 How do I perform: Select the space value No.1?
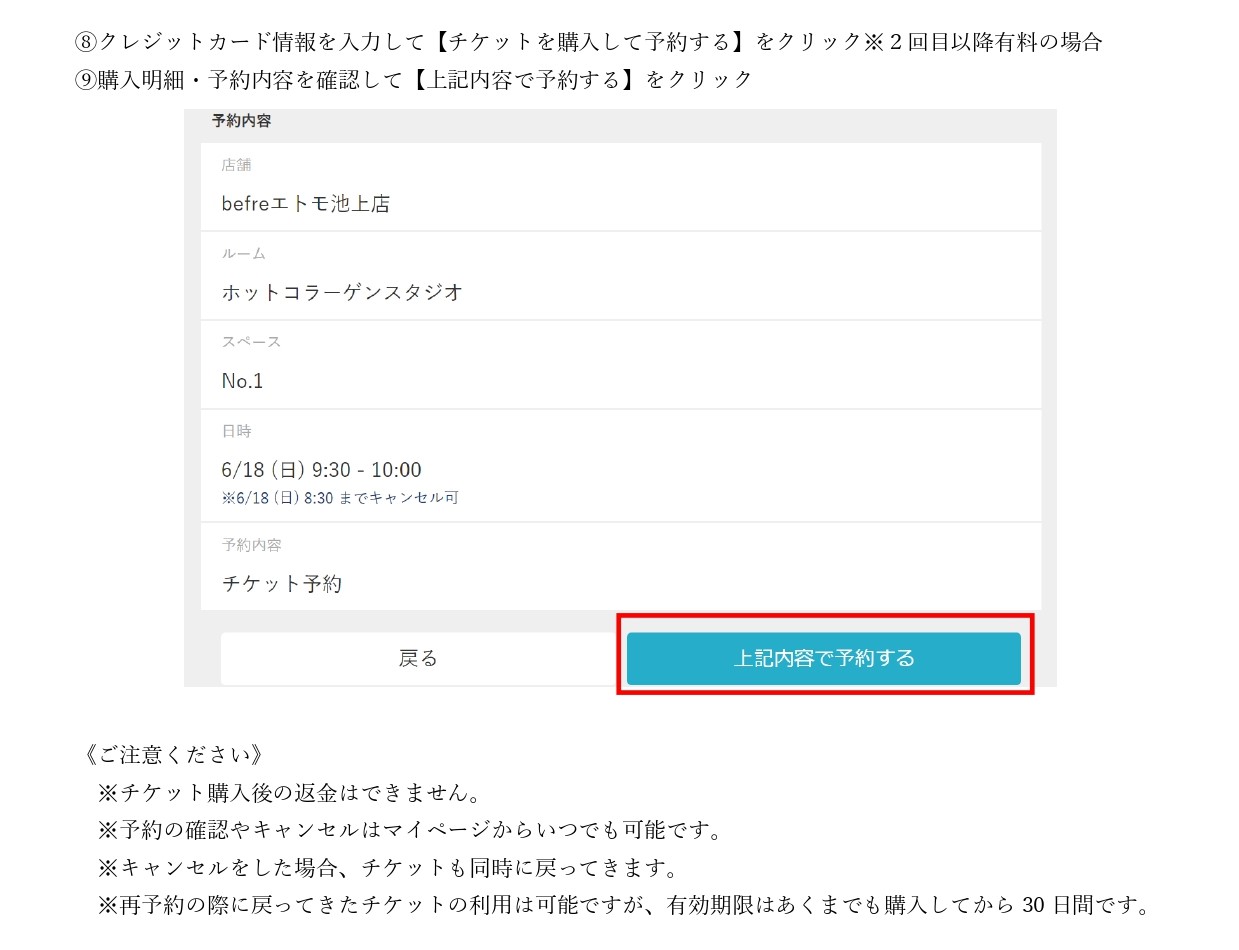pyautogui.click(x=242, y=381)
